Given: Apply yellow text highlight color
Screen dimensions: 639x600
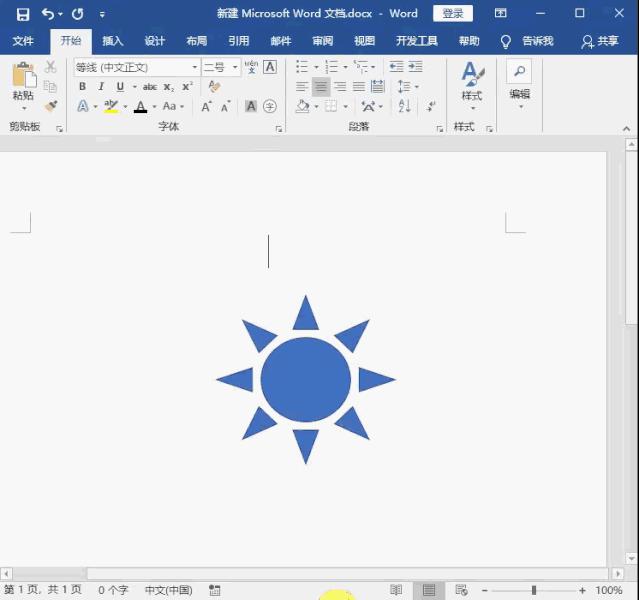Looking at the screenshot, I should pyautogui.click(x=110, y=106).
